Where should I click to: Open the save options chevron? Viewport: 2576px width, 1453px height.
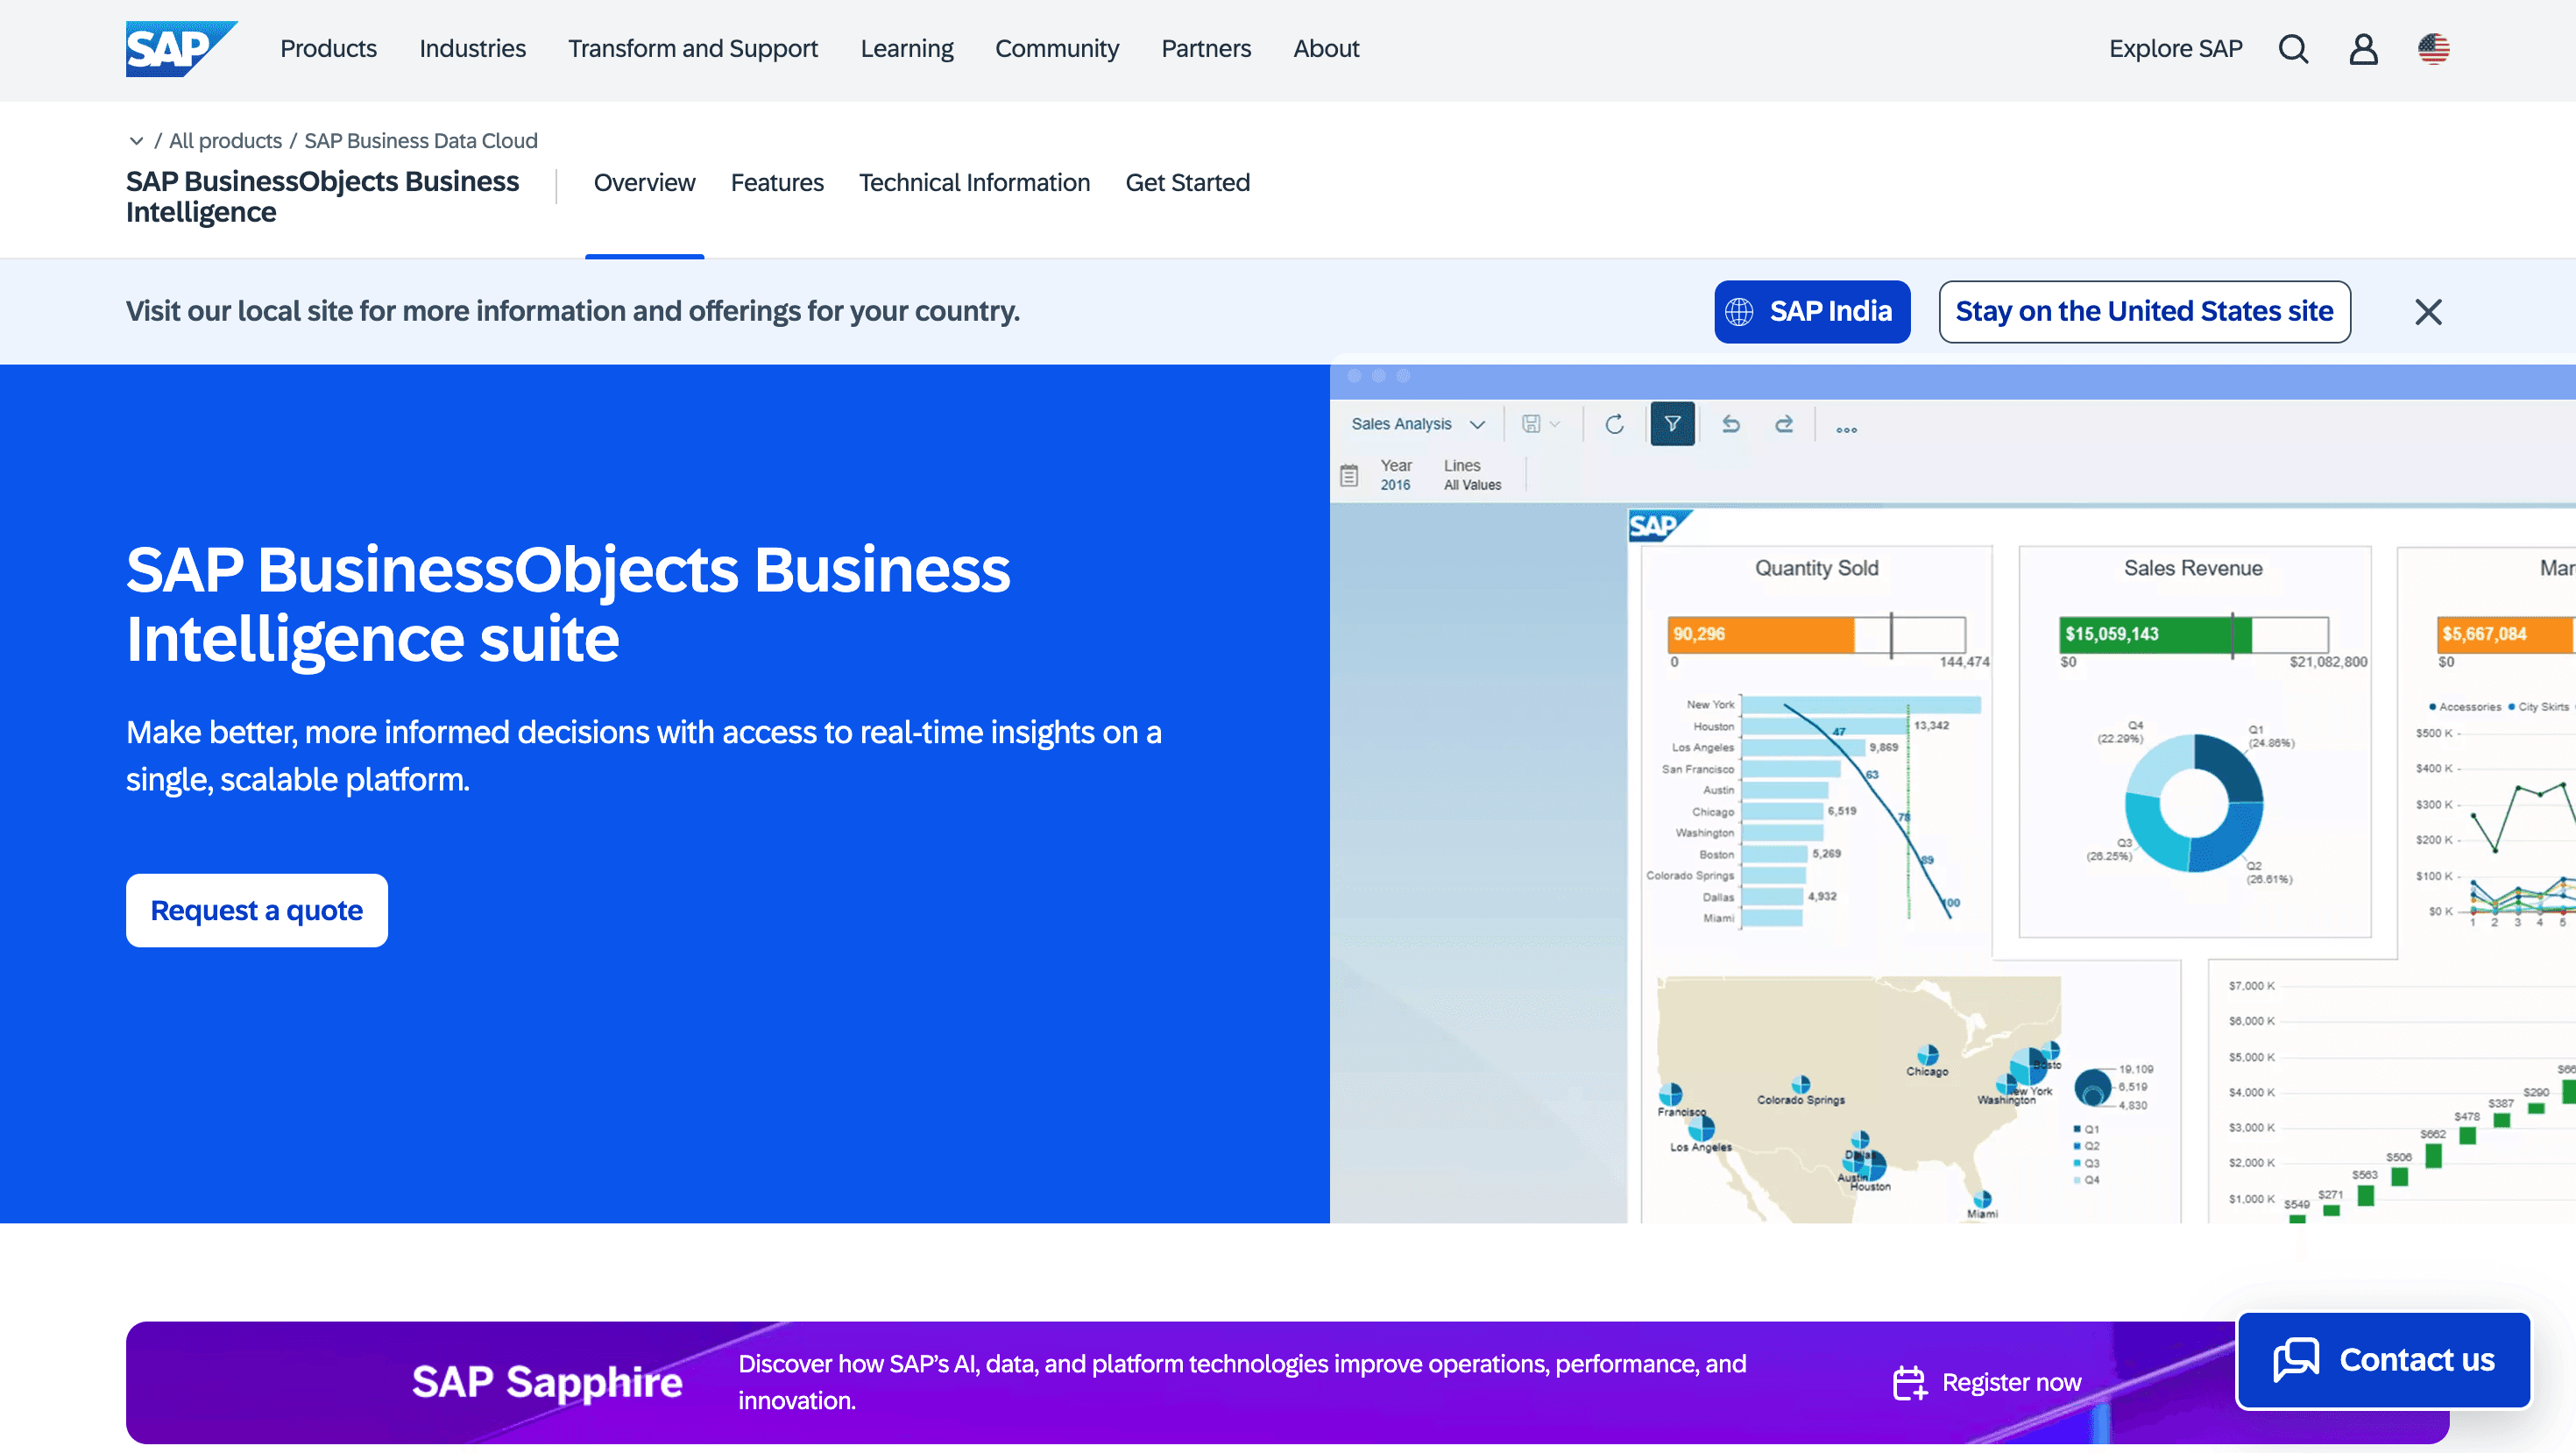point(1556,425)
